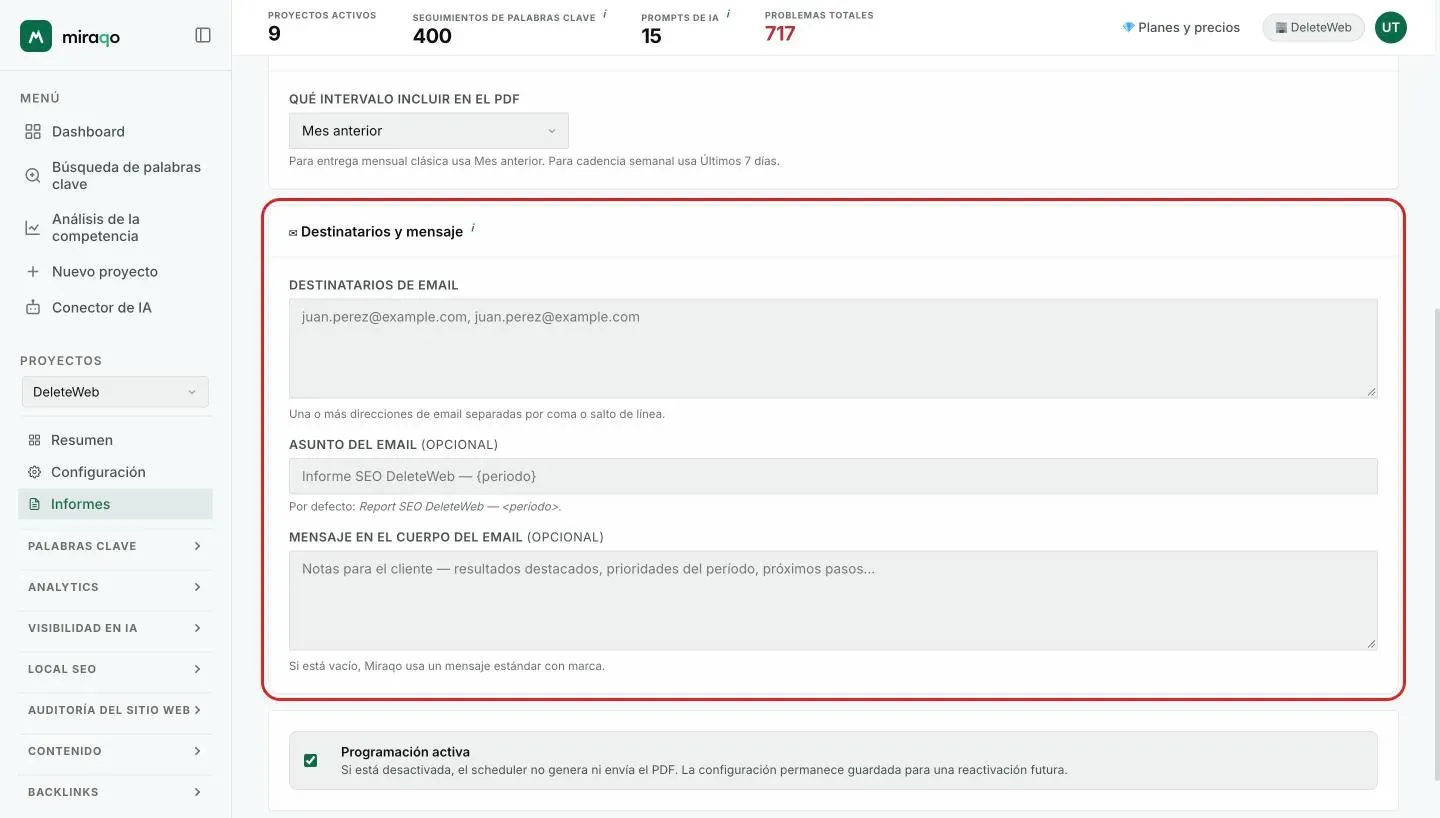This screenshot has height=818, width=1440.
Task: Expand the Analytics section
Action: [115, 587]
